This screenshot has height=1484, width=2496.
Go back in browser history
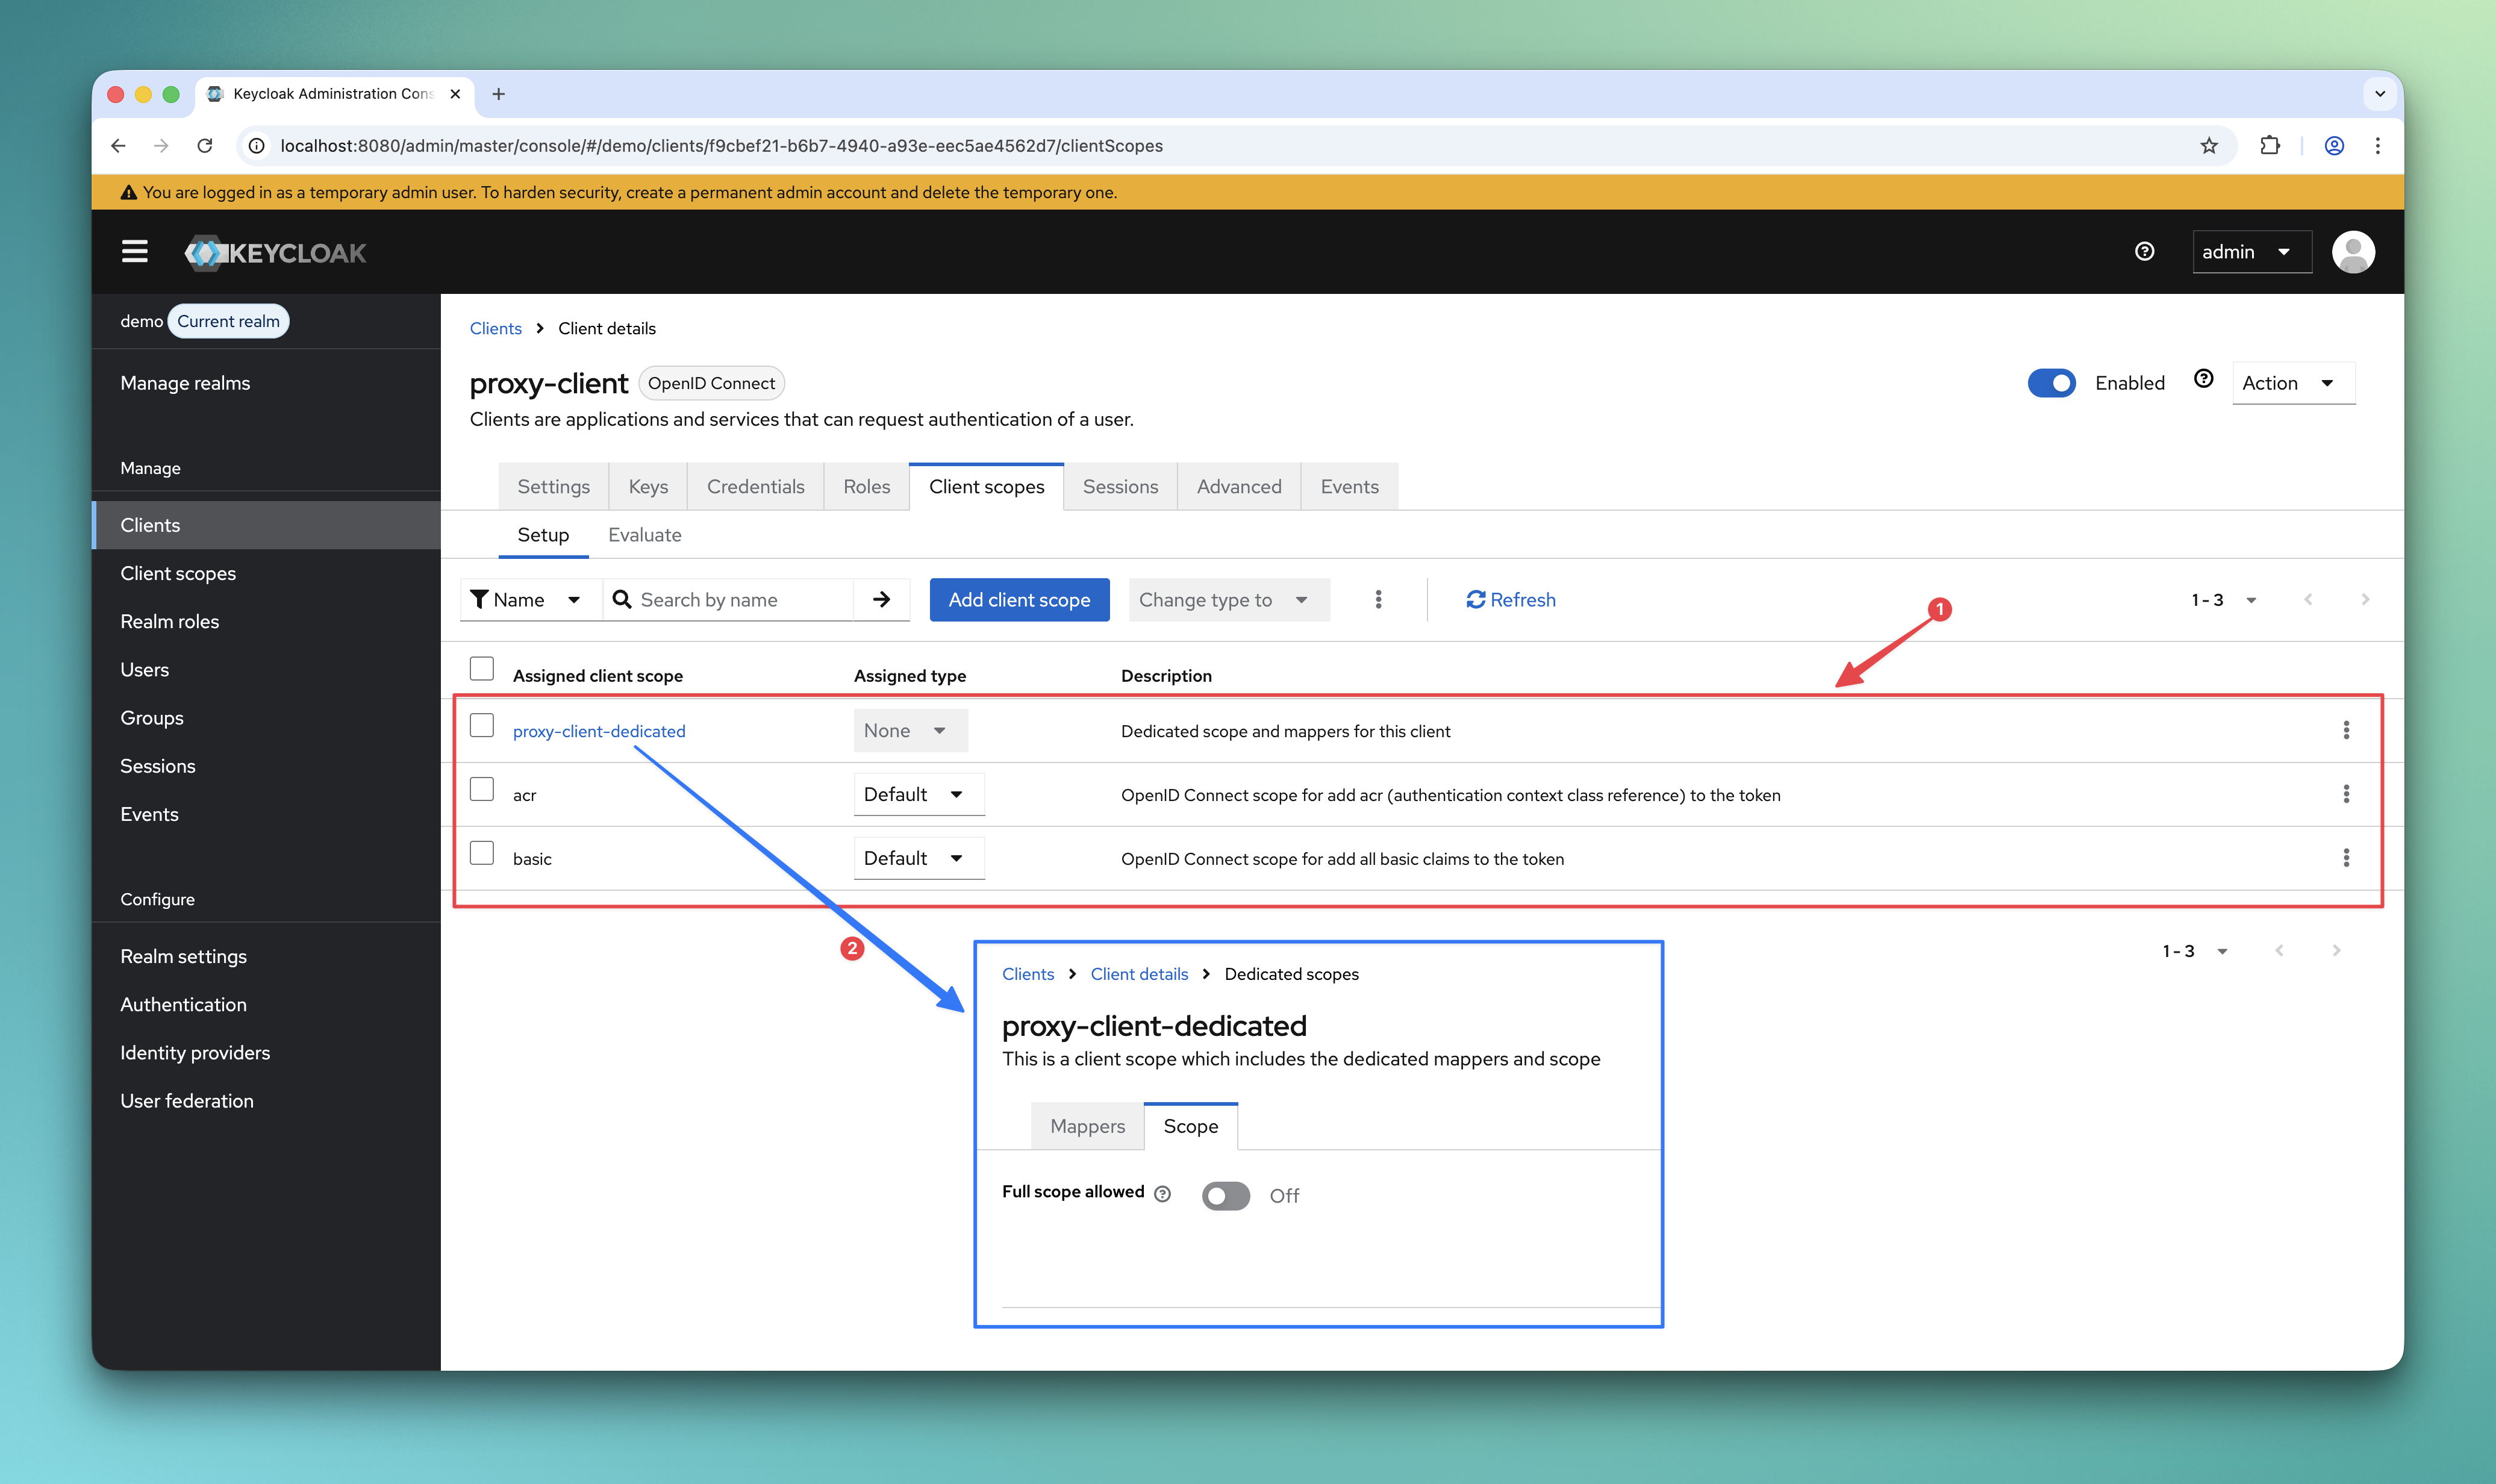(118, 146)
